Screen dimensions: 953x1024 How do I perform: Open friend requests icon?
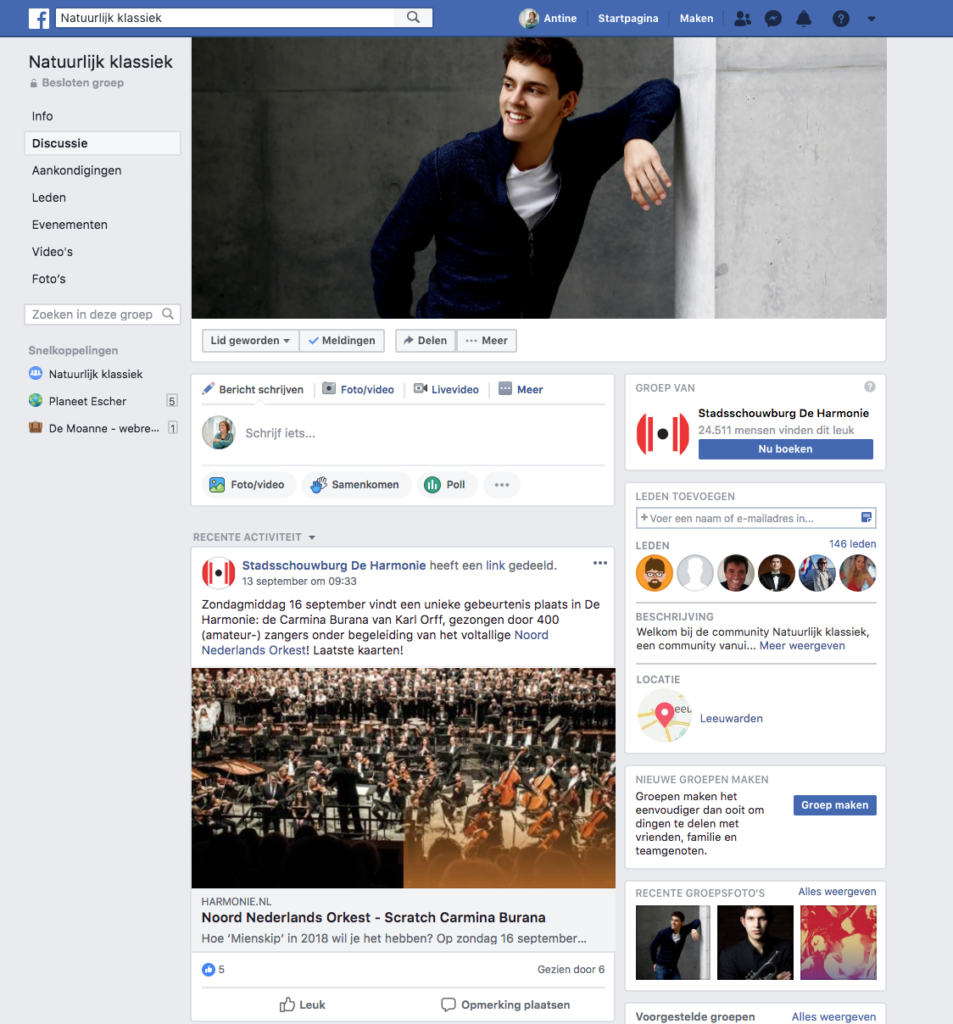coord(742,18)
